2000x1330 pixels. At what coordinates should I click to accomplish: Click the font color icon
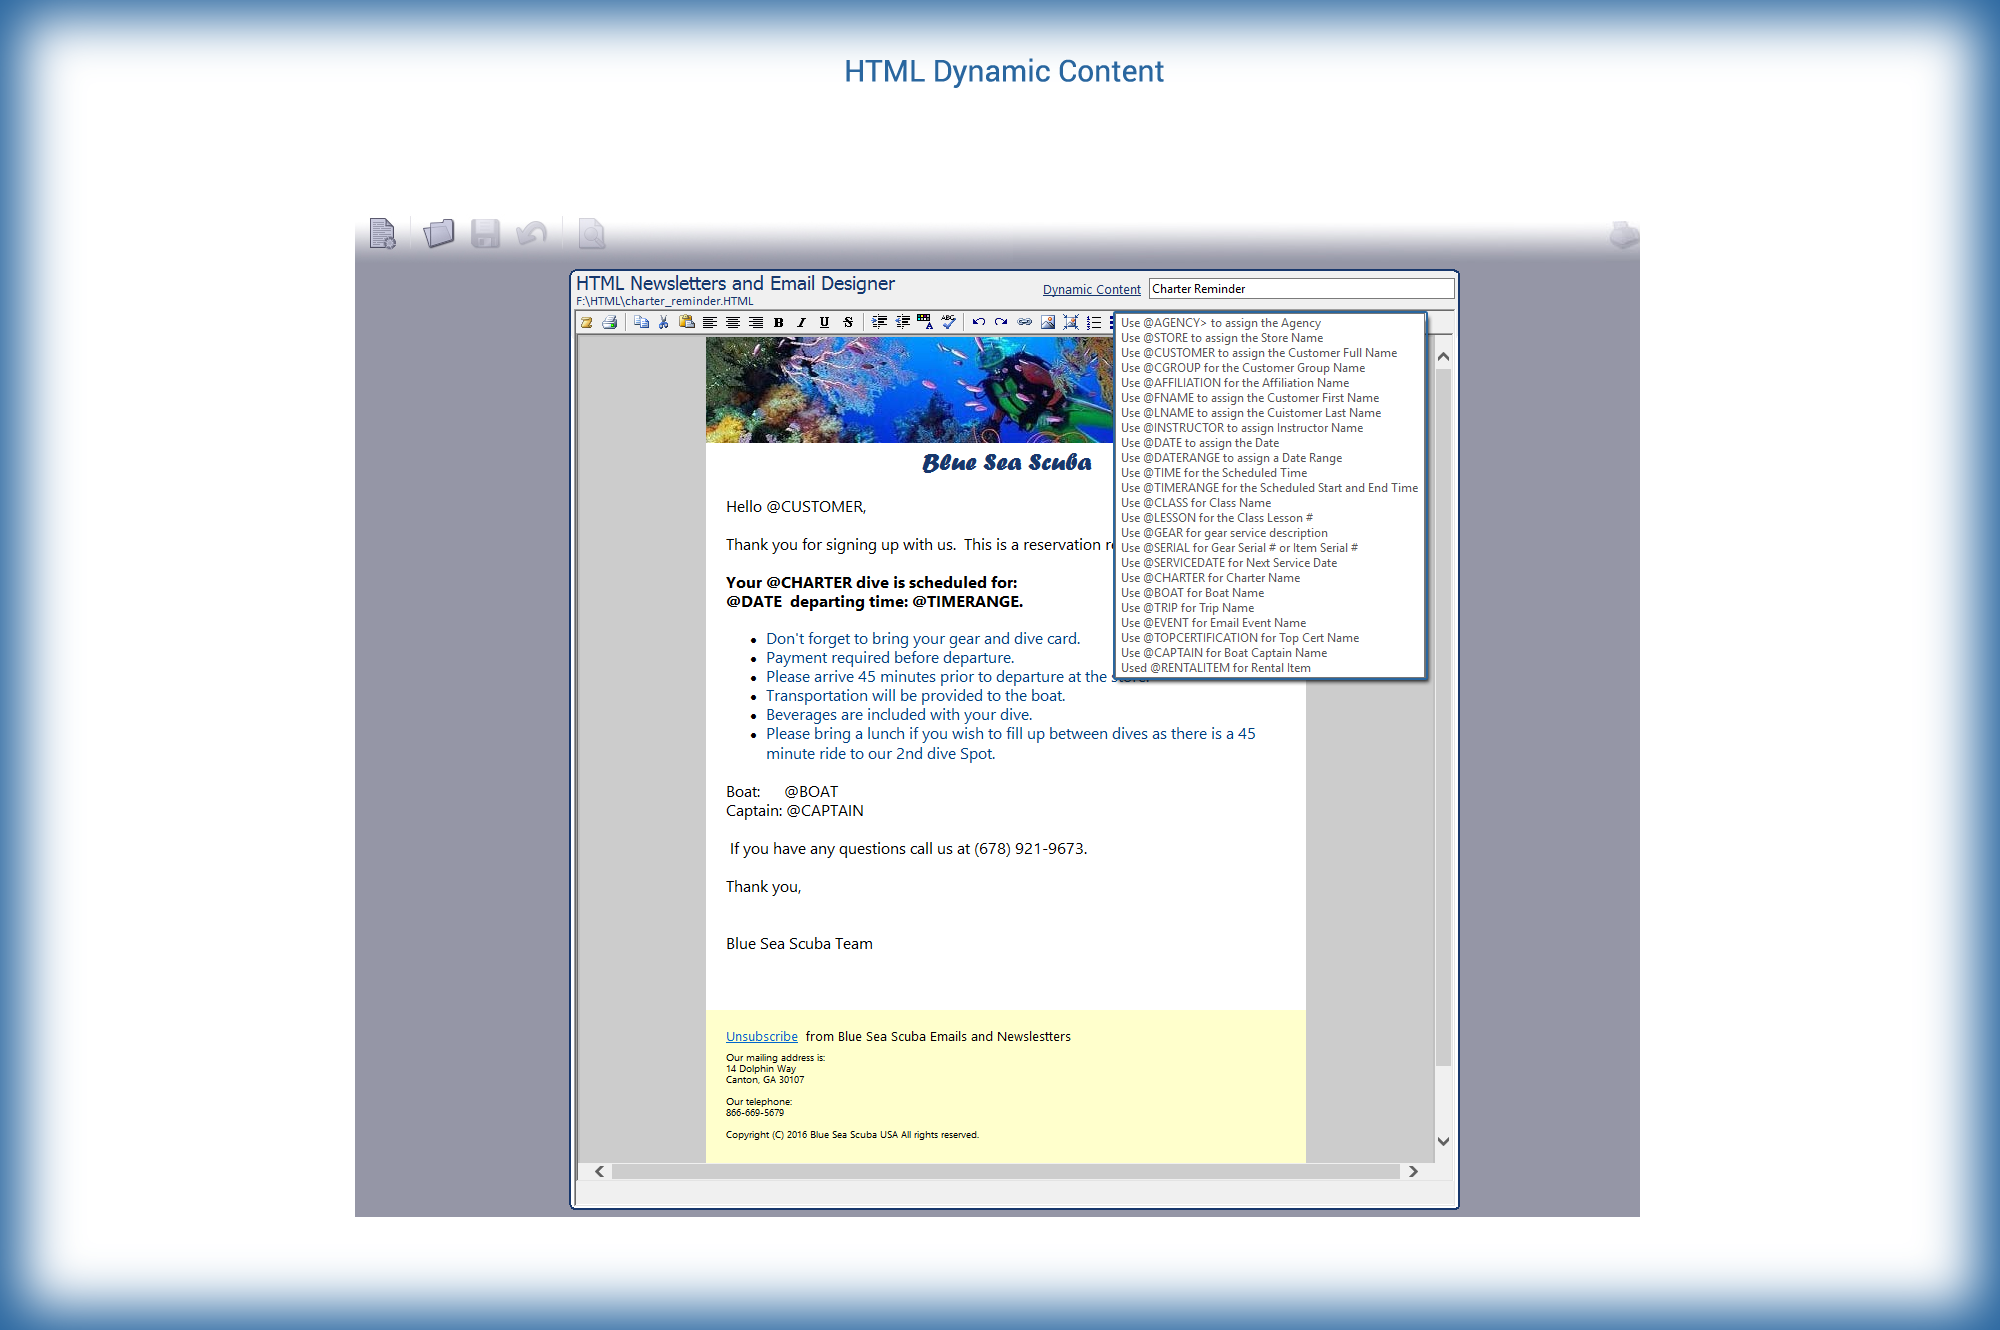(x=925, y=322)
